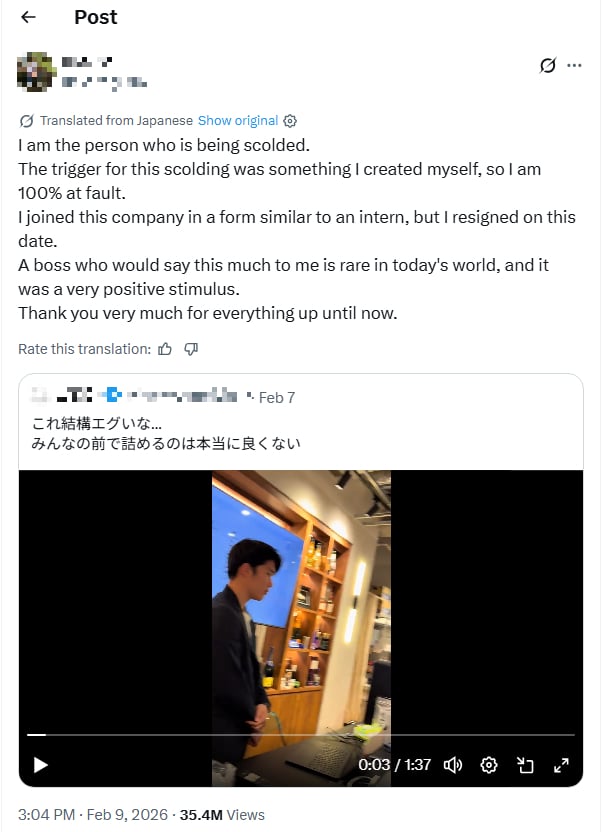
Task: Mute the video with the speaker icon
Action: coord(453,764)
